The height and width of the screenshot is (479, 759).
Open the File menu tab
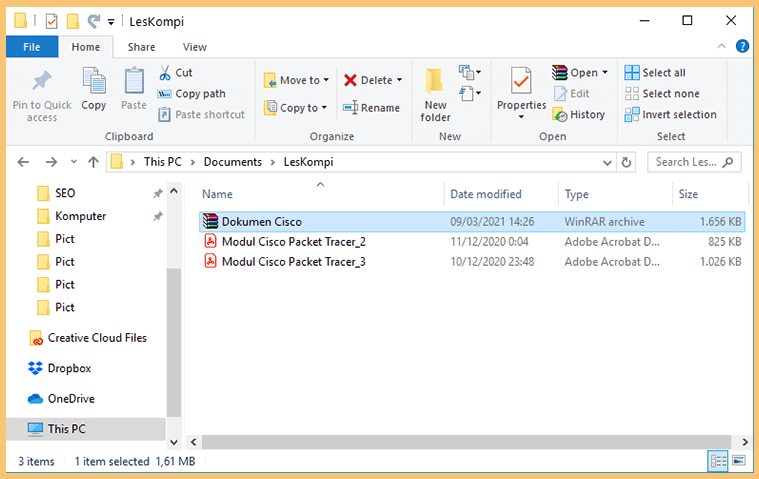point(32,47)
